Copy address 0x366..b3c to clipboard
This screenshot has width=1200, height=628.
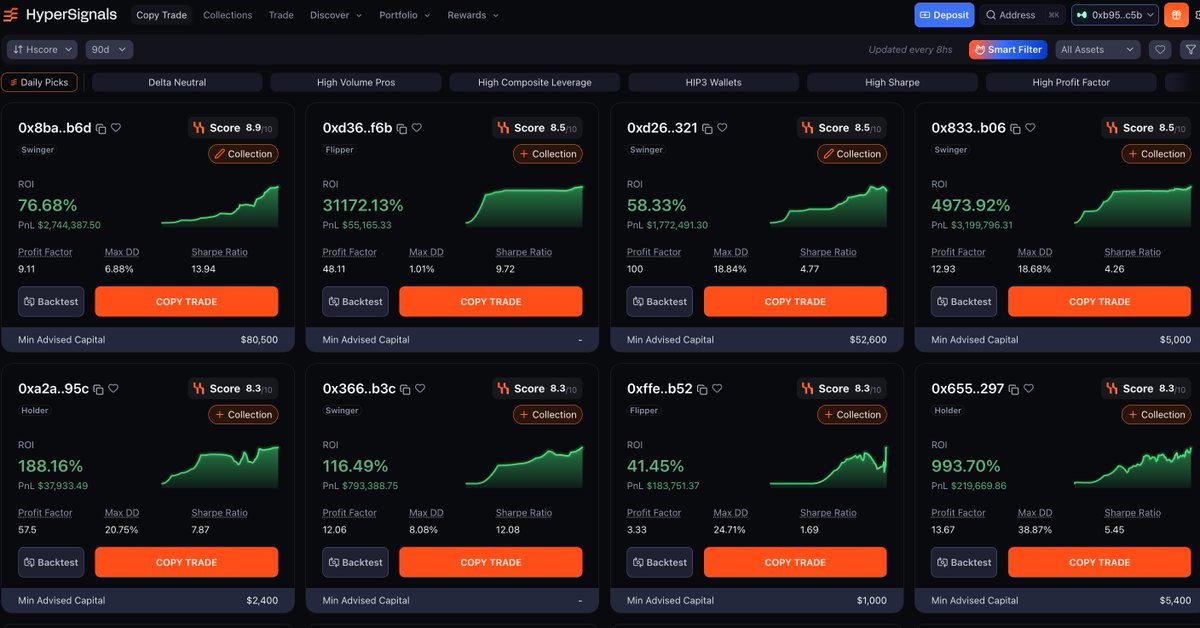coord(405,389)
